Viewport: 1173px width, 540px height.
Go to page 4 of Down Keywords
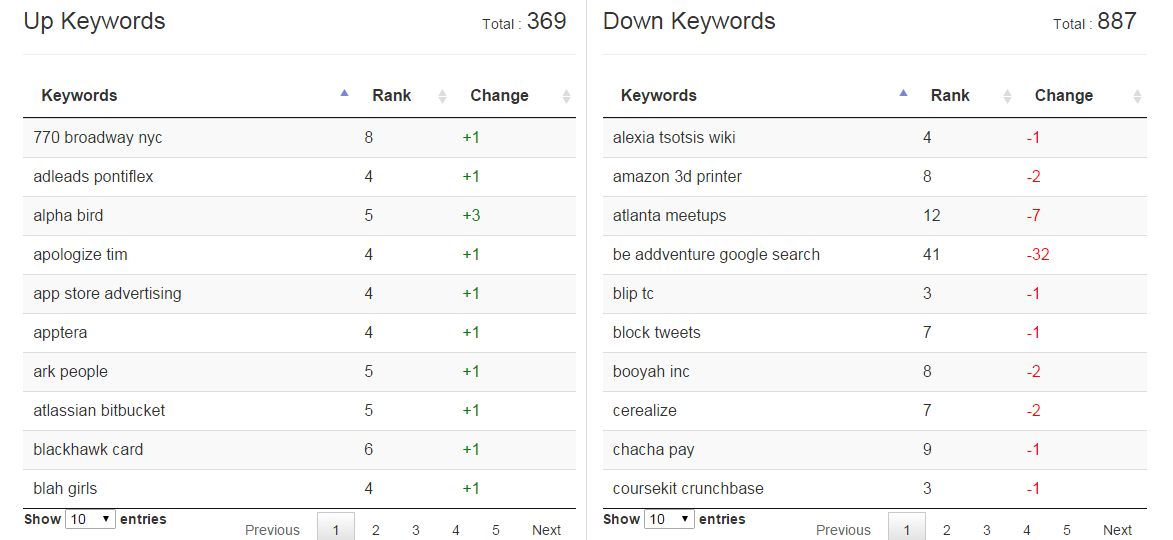1027,530
